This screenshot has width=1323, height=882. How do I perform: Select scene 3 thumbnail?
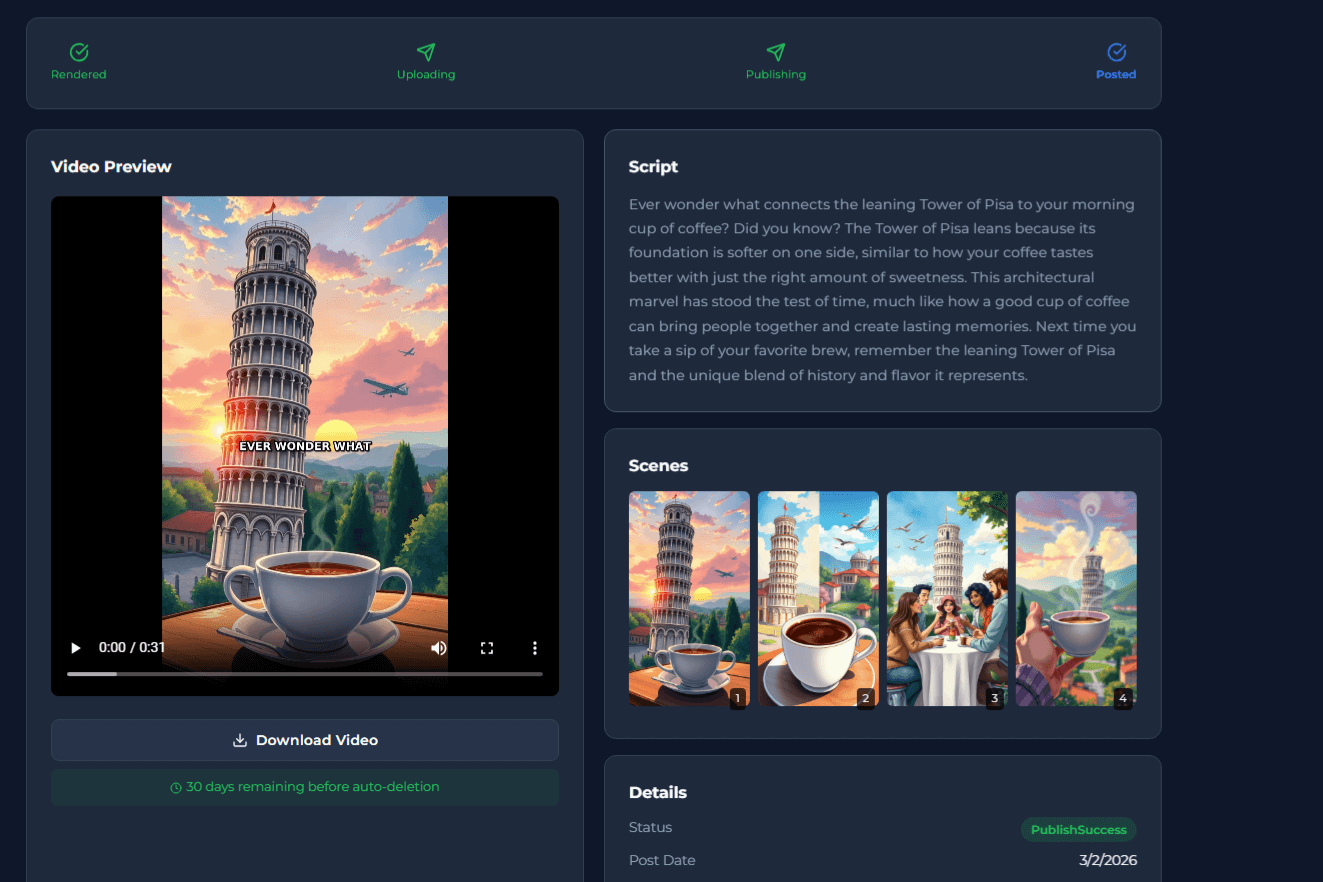coord(947,599)
